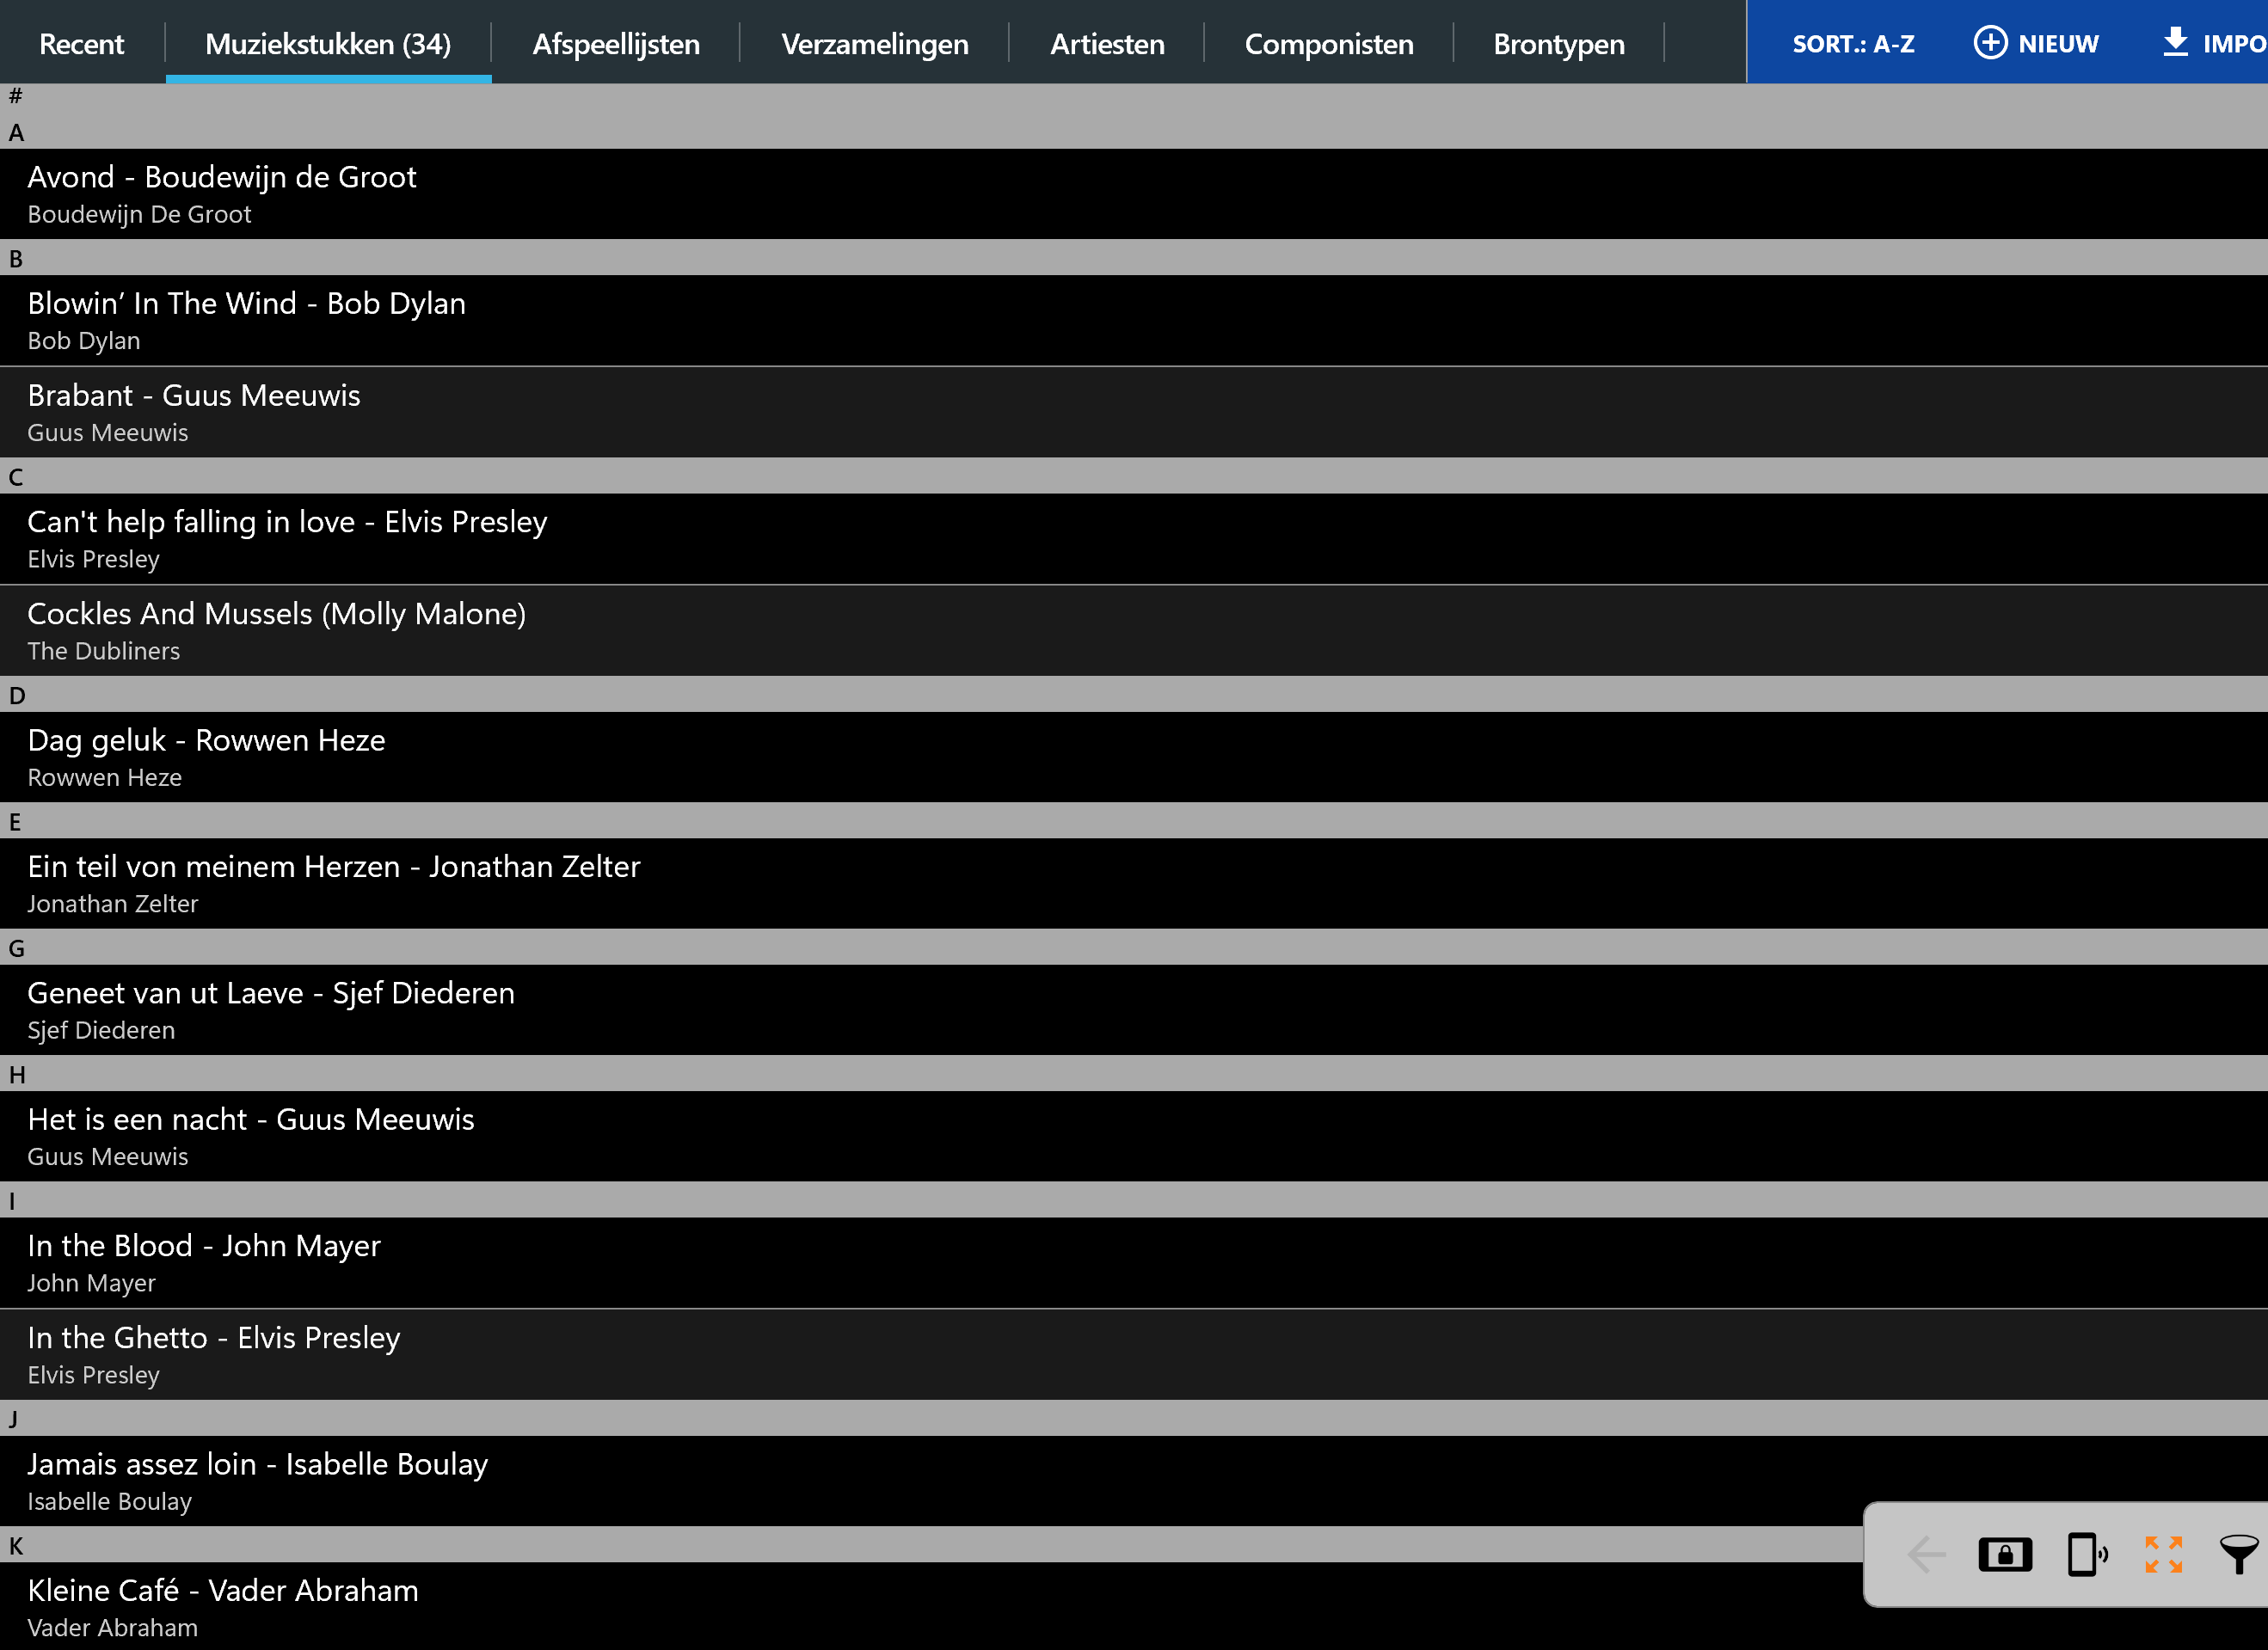The width and height of the screenshot is (2268, 1650).
Task: Select the Muziekstukken (34) tab
Action: pyautogui.click(x=328, y=43)
